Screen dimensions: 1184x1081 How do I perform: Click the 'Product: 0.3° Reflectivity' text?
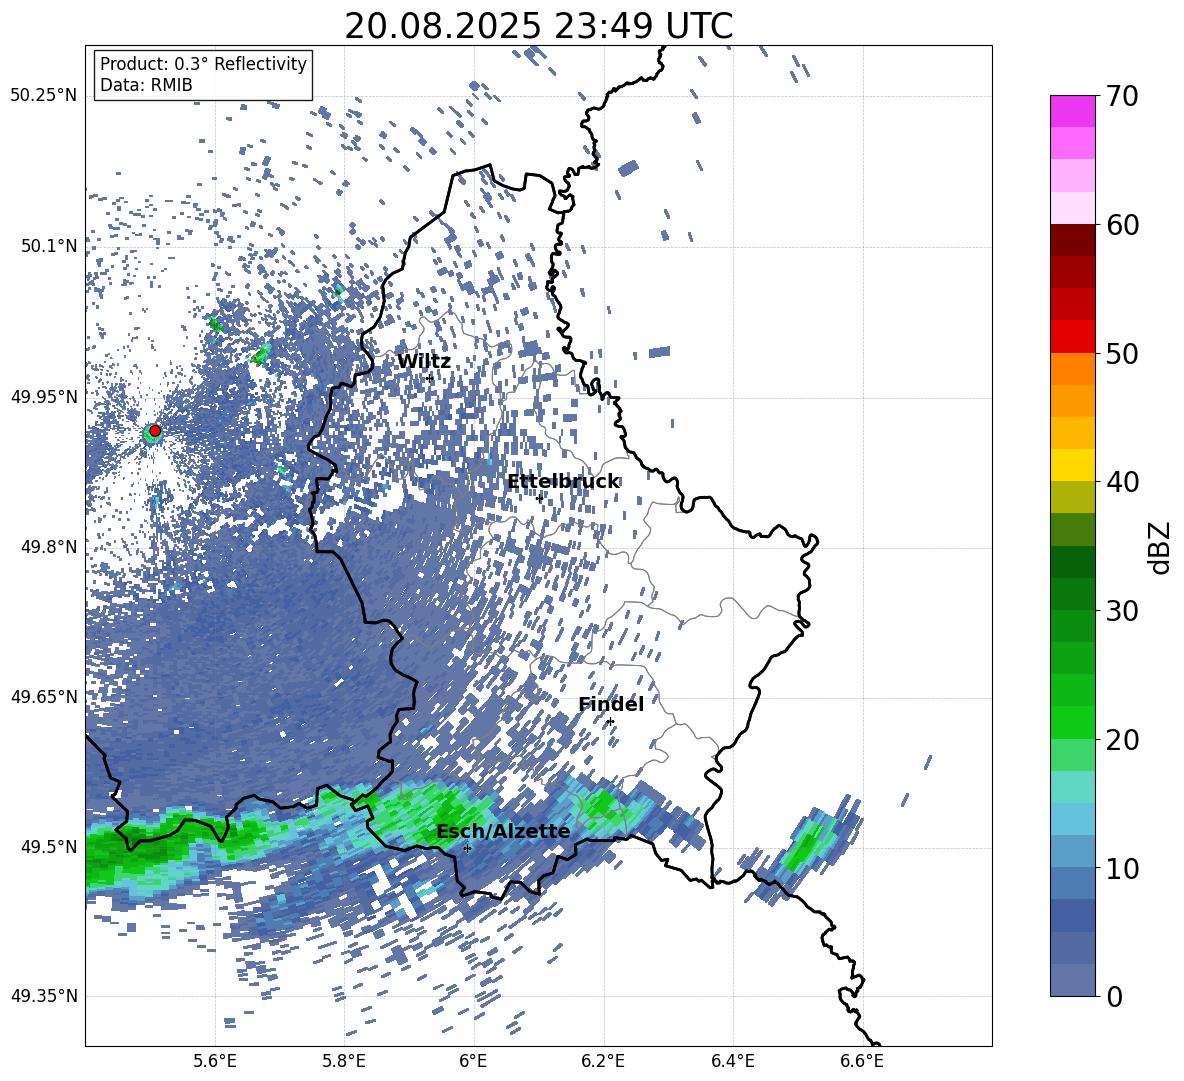click(203, 63)
